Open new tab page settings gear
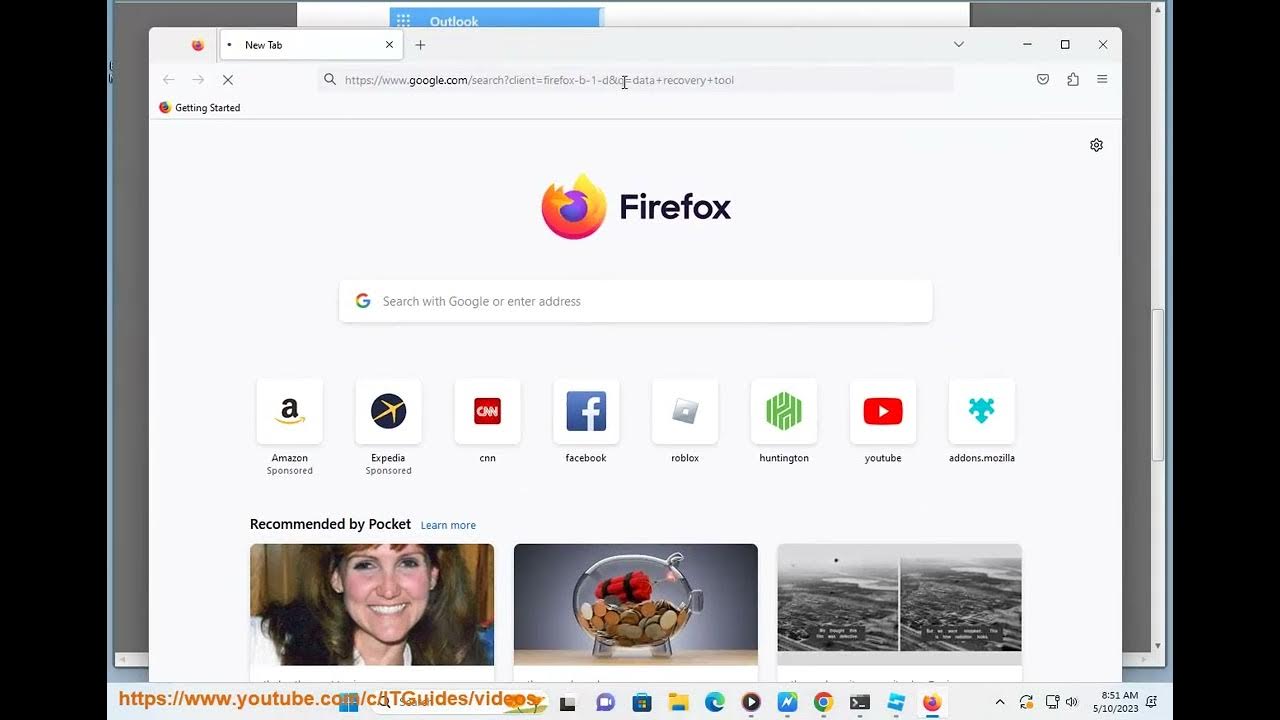This screenshot has height=720, width=1280. (x=1096, y=145)
